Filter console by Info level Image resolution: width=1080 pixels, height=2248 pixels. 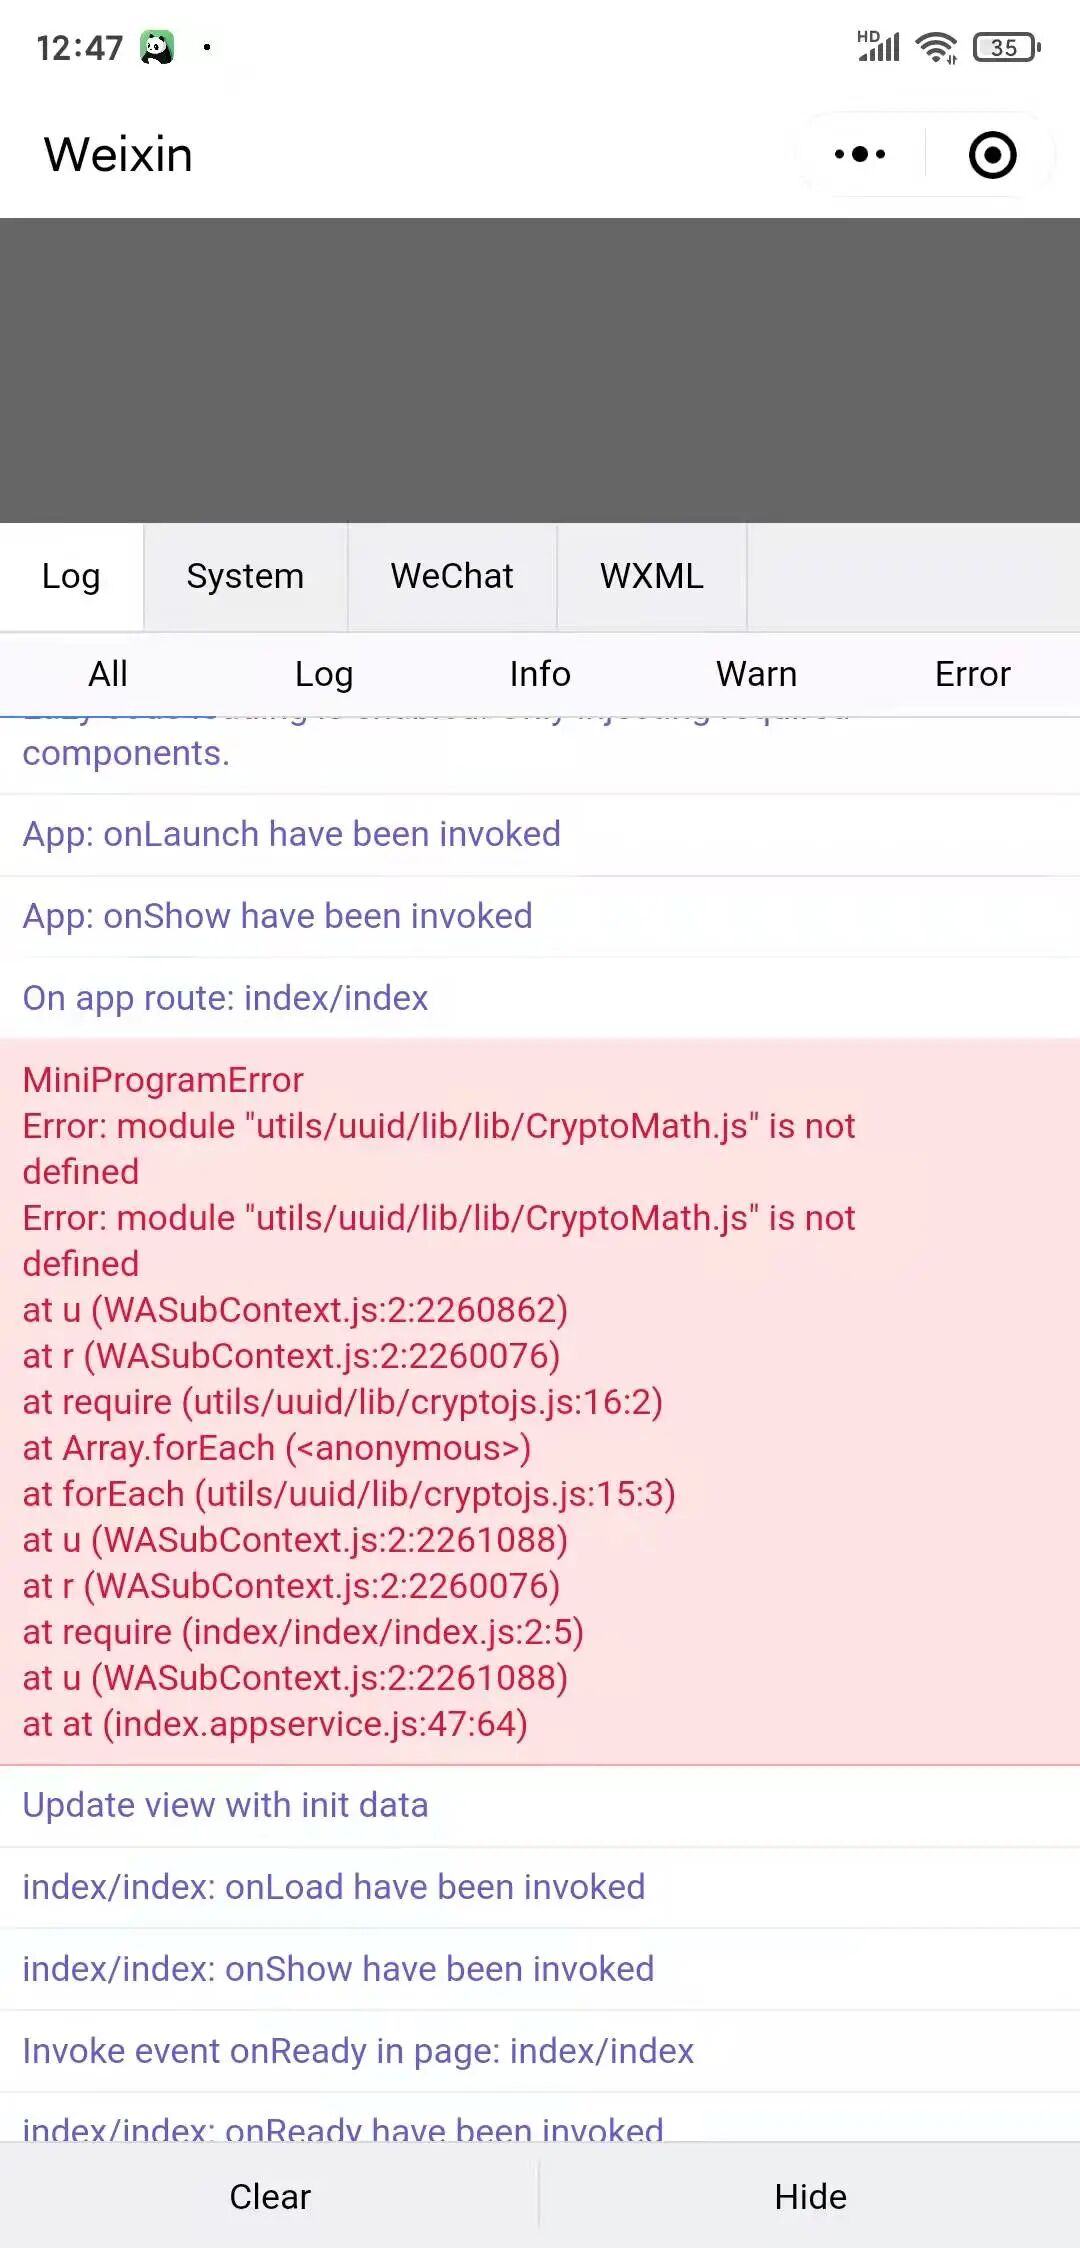(x=540, y=674)
